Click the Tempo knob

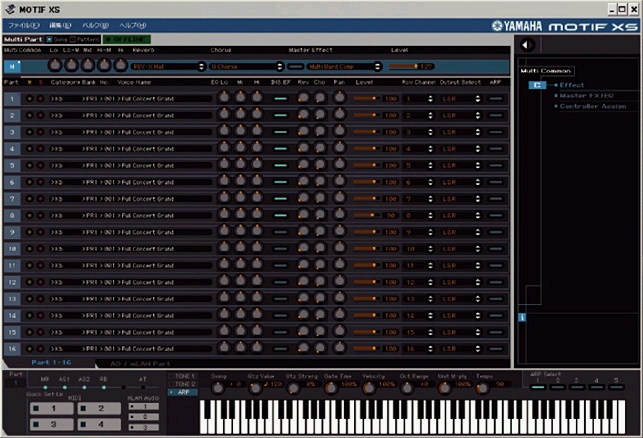[x=483, y=388]
